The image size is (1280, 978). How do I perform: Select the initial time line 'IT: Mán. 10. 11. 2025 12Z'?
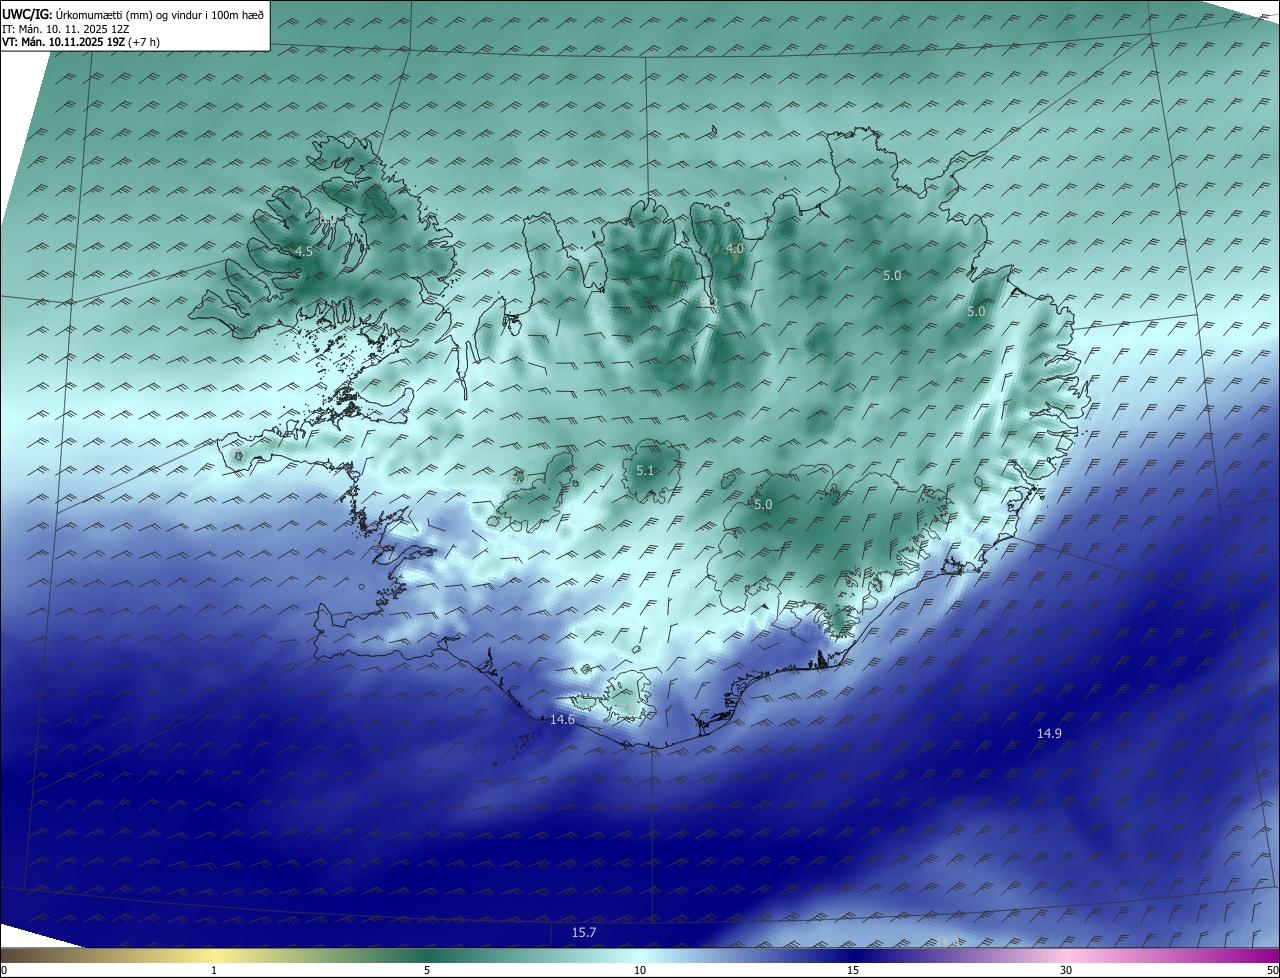tap(66, 29)
